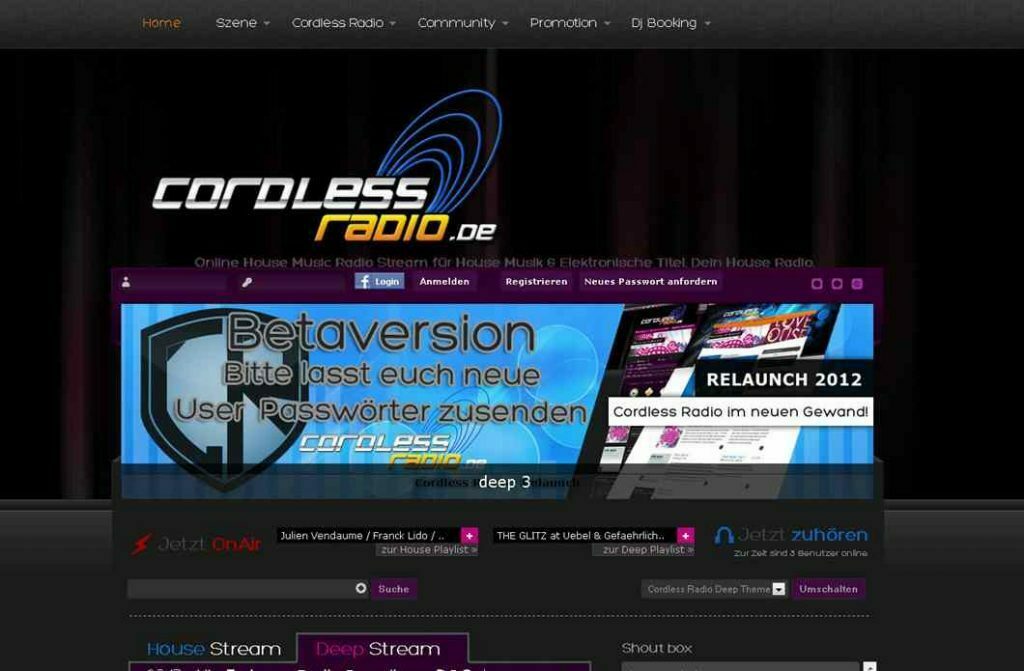Select the middle hollow square slide indicator
The width and height of the screenshot is (1024, 671).
pyautogui.click(x=837, y=284)
